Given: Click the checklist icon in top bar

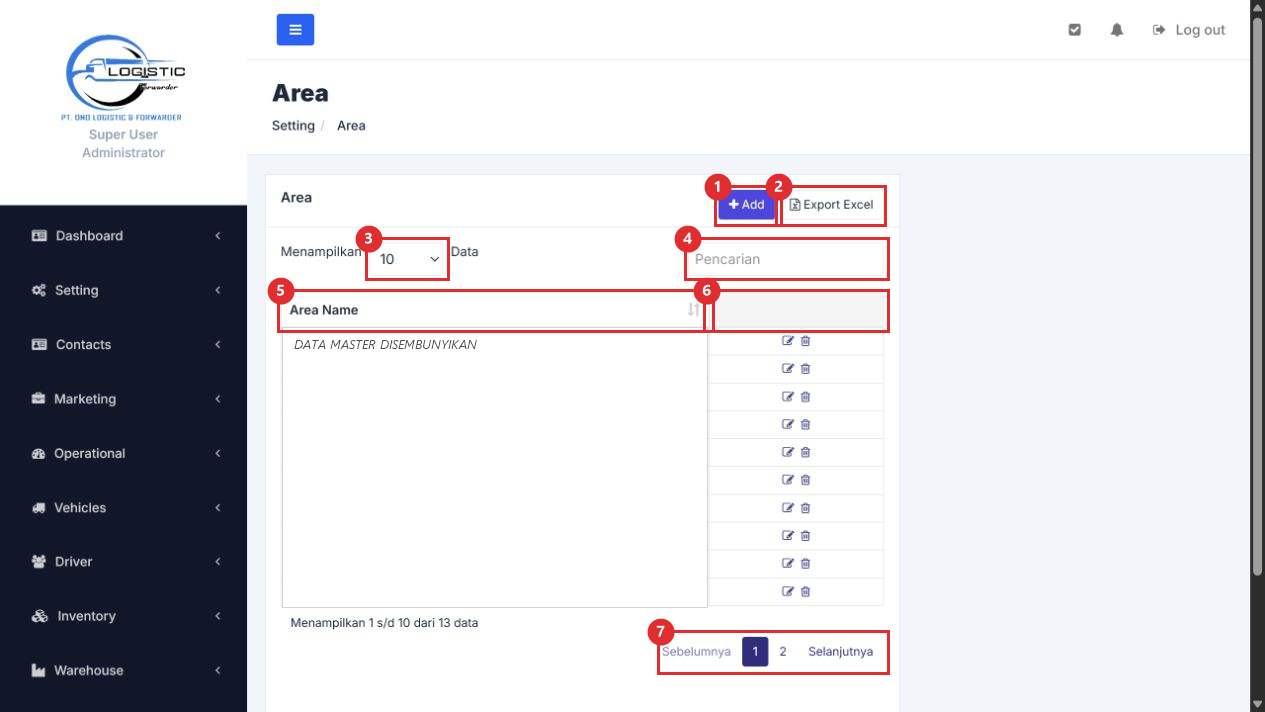Looking at the screenshot, I should point(1075,30).
